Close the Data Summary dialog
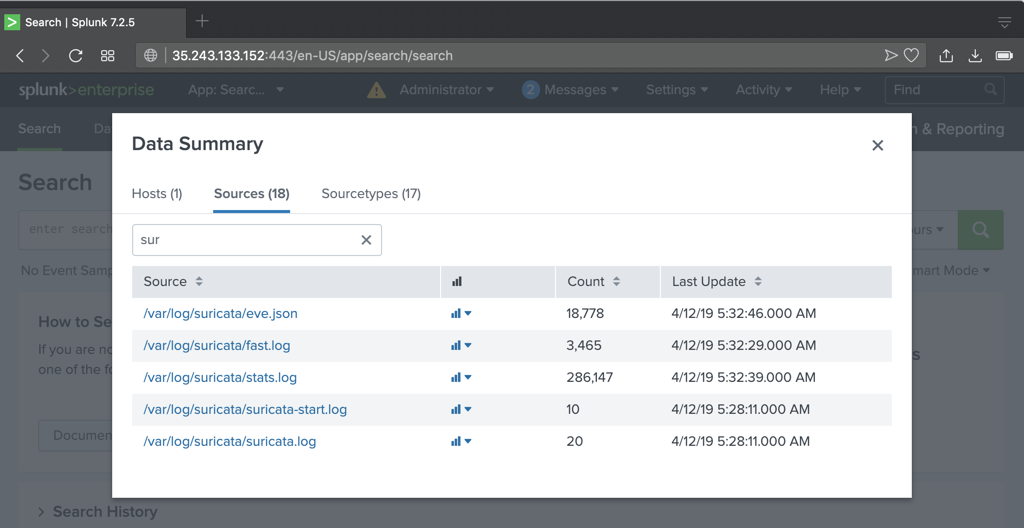 877,146
